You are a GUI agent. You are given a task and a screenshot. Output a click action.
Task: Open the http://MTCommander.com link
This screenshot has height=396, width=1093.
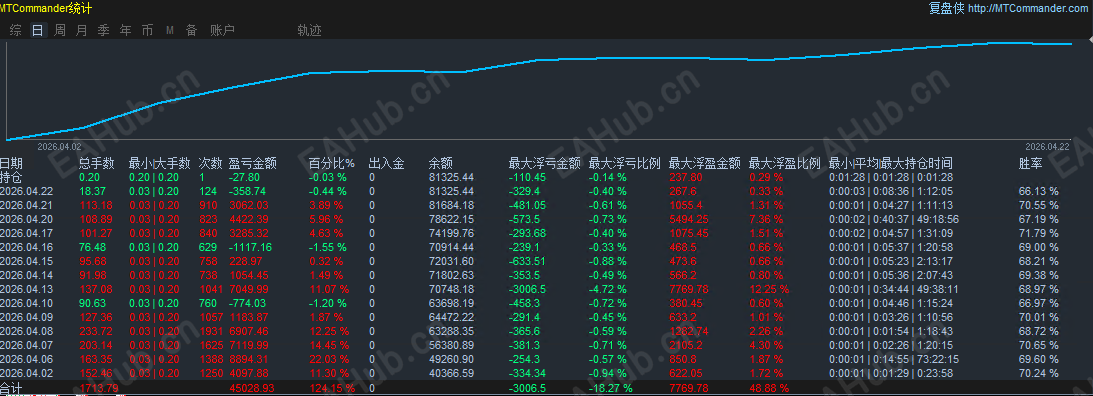[1027, 8]
